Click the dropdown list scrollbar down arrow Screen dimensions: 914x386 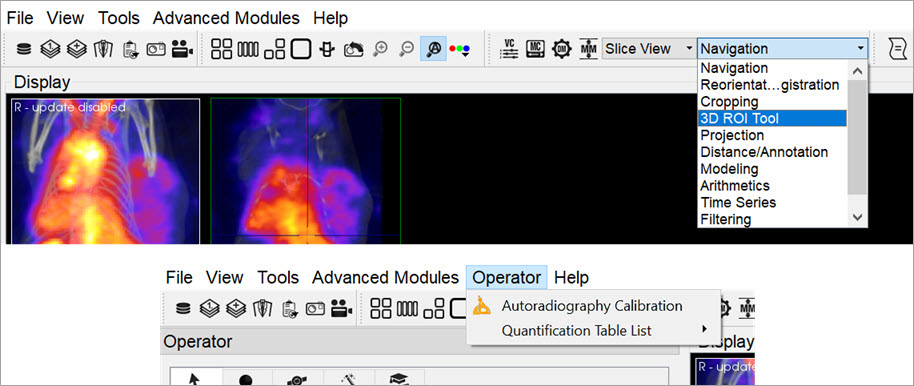[857, 217]
